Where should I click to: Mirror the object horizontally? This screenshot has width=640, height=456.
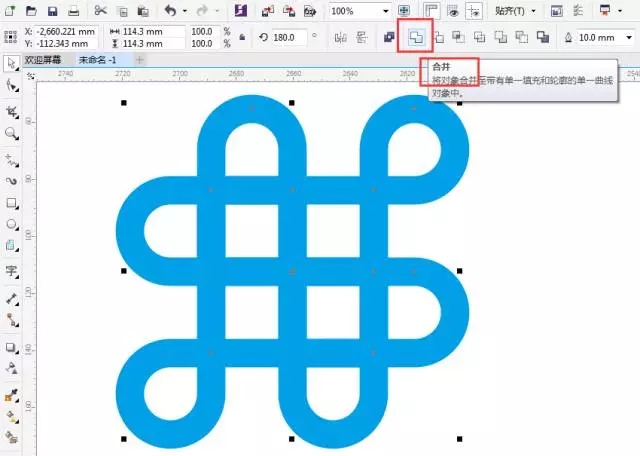[340, 38]
